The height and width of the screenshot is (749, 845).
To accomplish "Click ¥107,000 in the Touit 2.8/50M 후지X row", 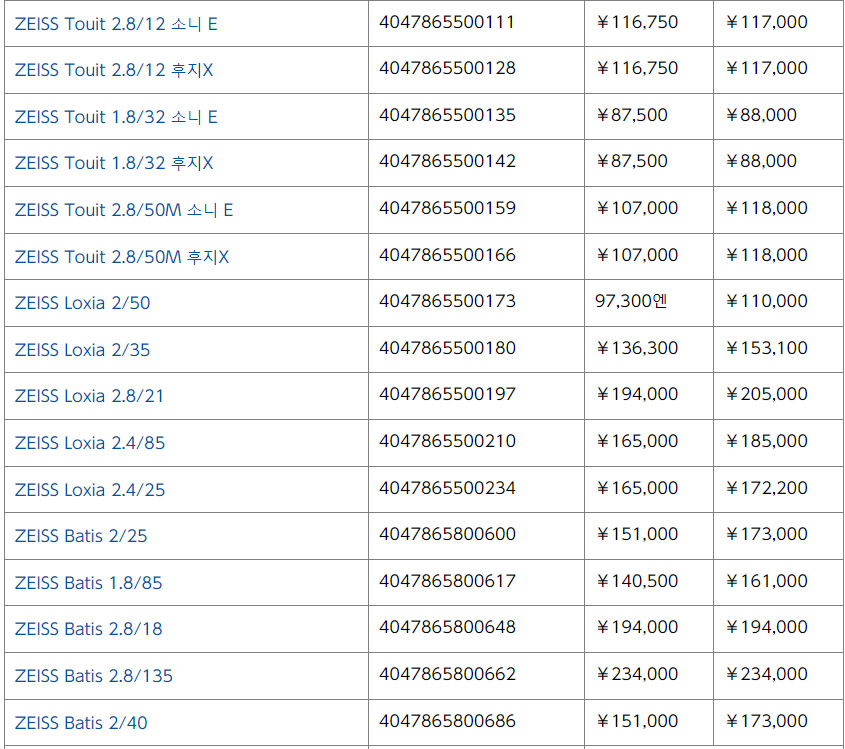I will [637, 255].
